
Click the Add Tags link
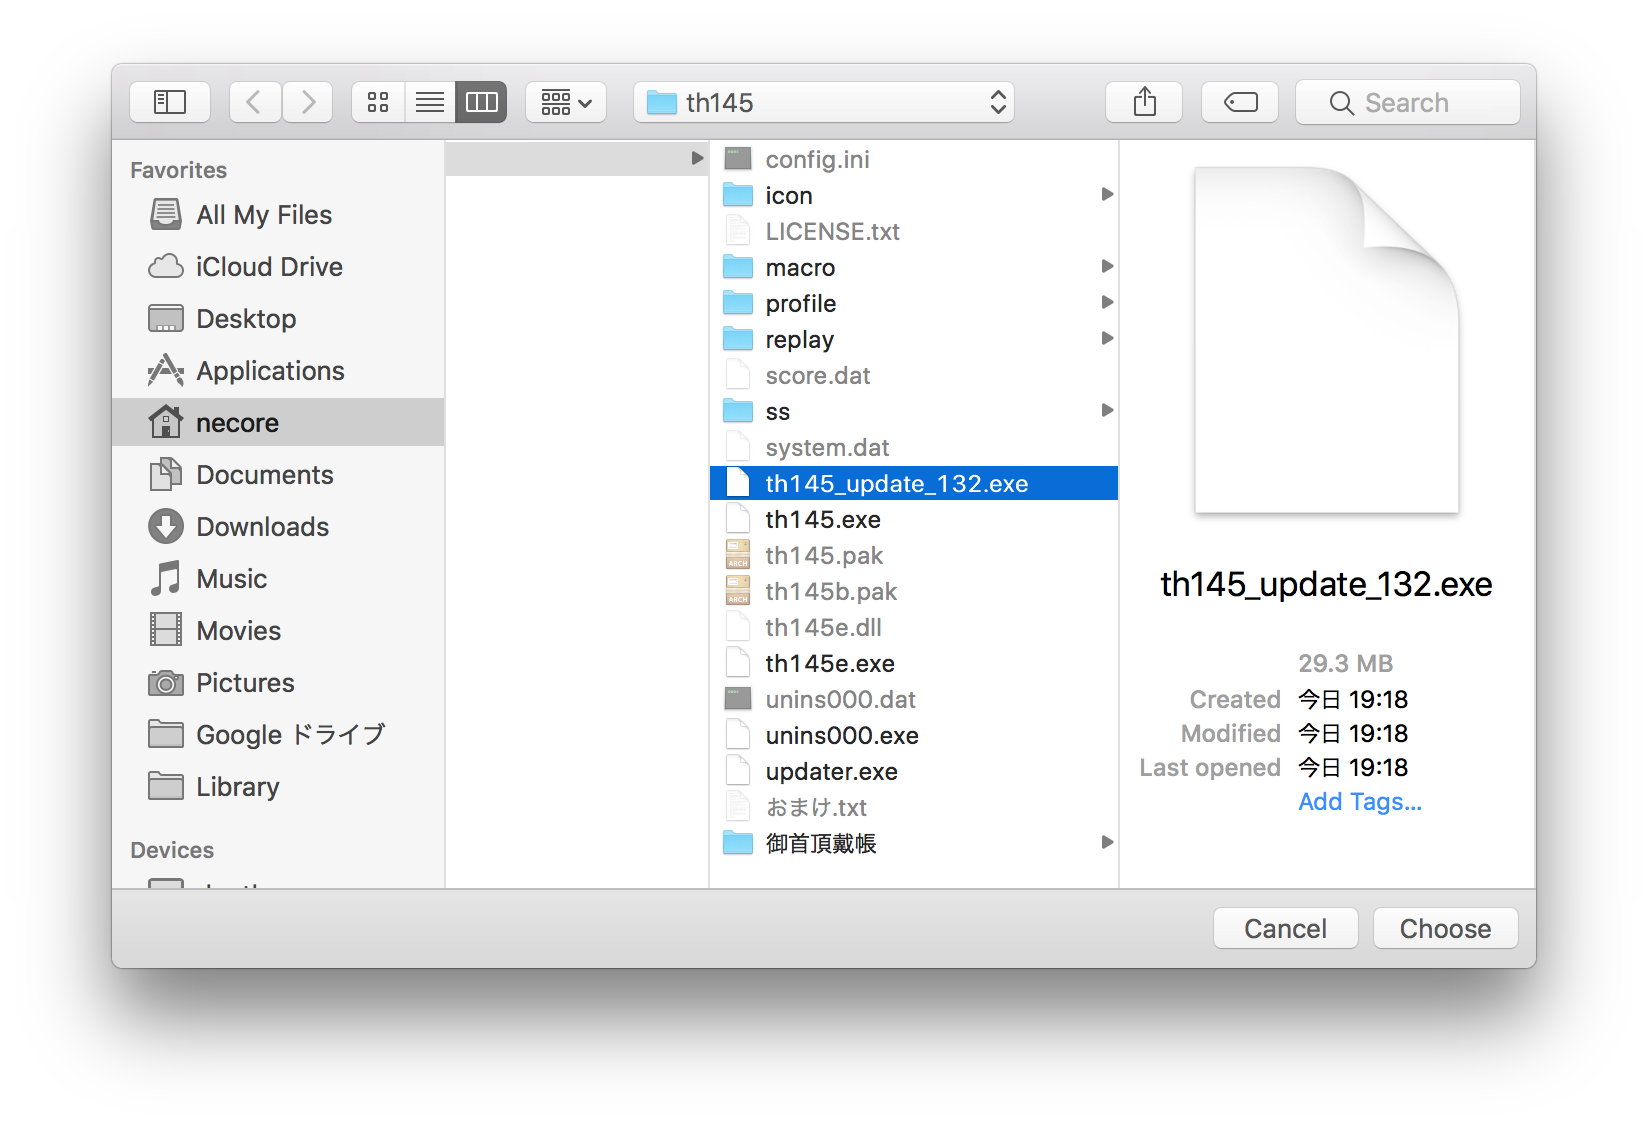(1359, 802)
